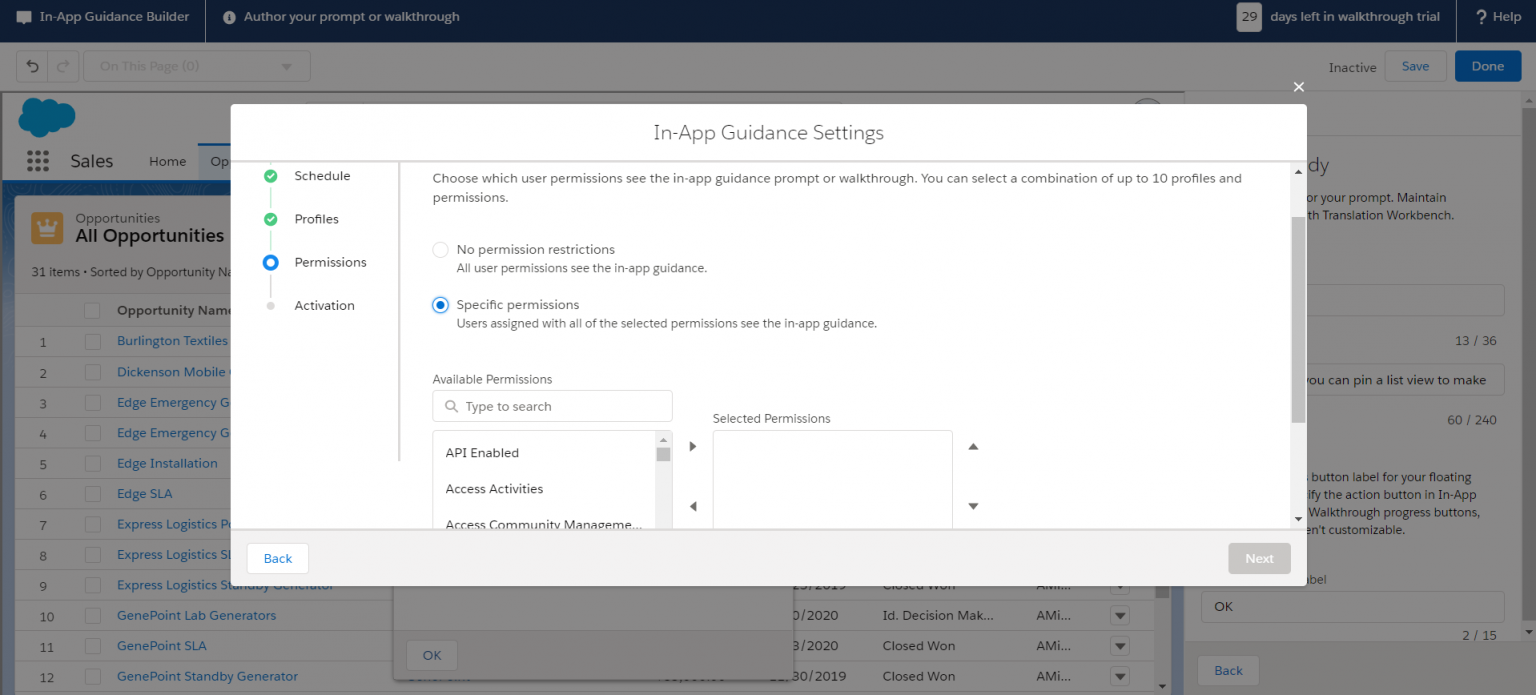Move permission to Selected with right arrow
Screen dimensions: 1536x695
tap(692, 446)
